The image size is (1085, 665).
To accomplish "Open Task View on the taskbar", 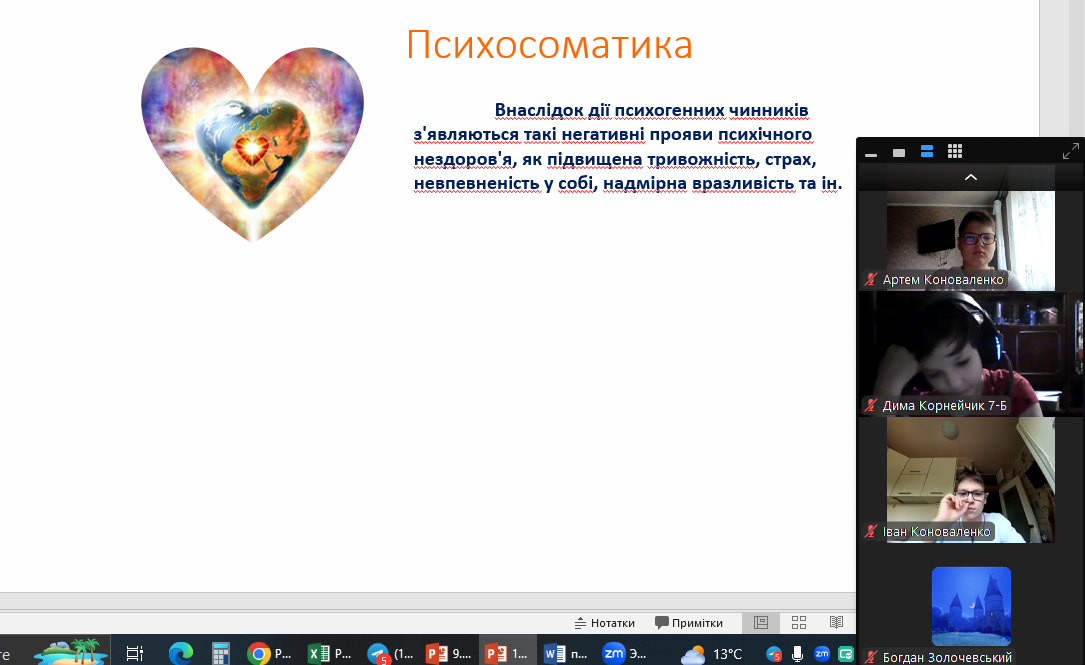I will 134,653.
